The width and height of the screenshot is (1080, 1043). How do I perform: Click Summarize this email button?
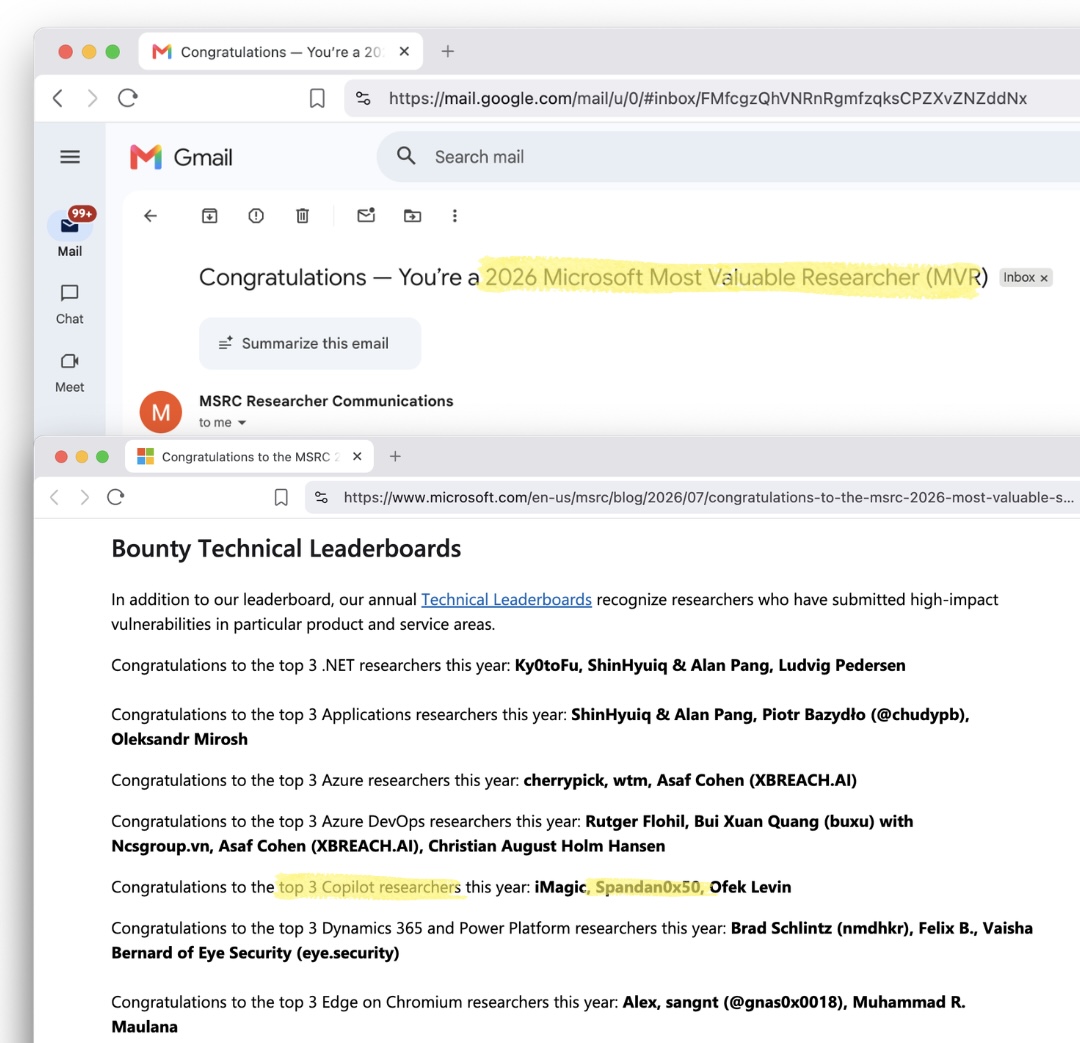click(310, 343)
